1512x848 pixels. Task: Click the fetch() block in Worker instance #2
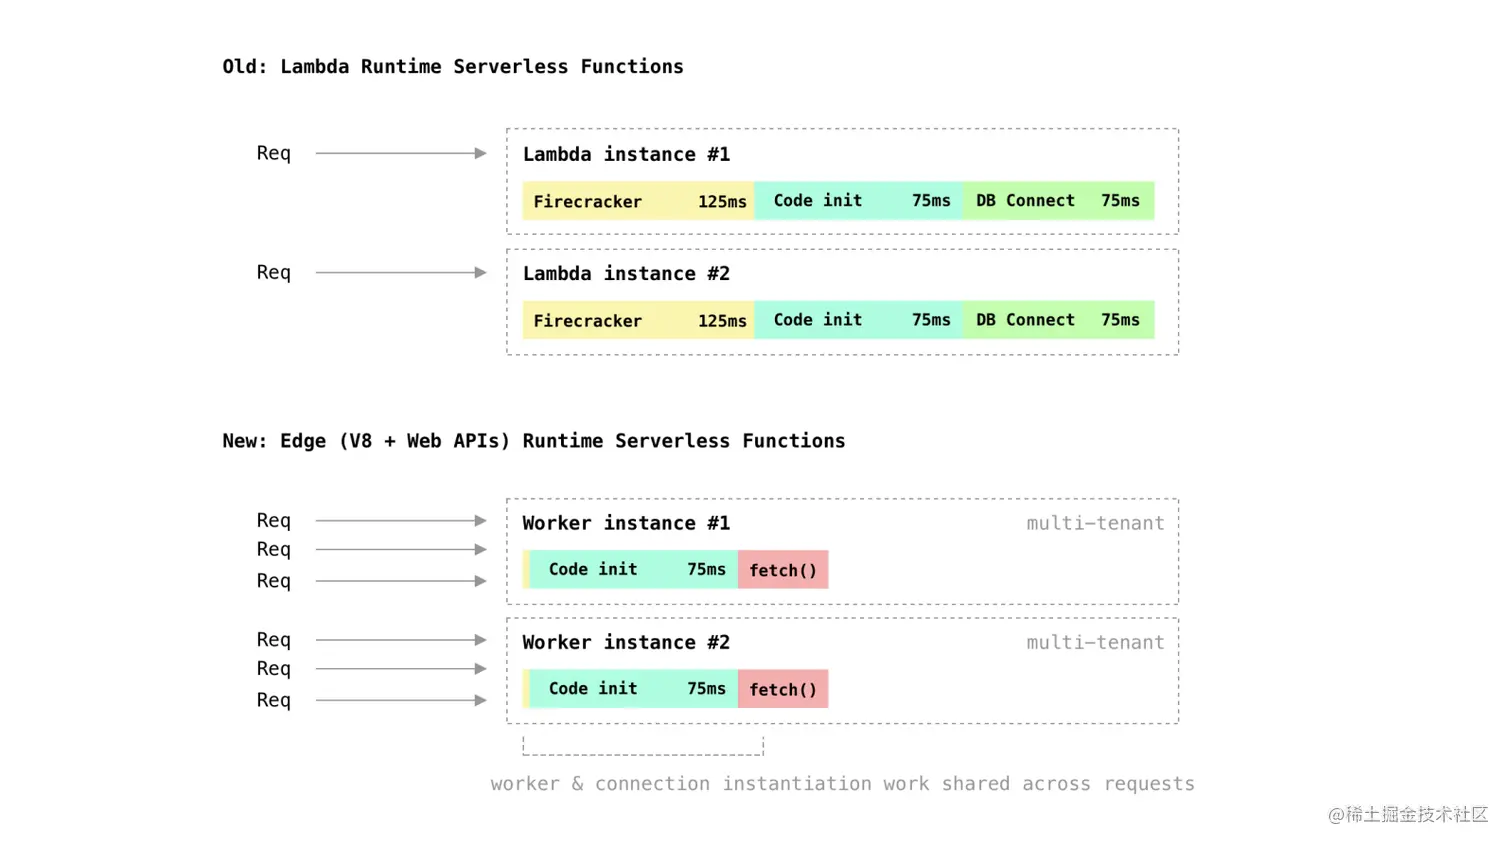pyautogui.click(x=783, y=689)
